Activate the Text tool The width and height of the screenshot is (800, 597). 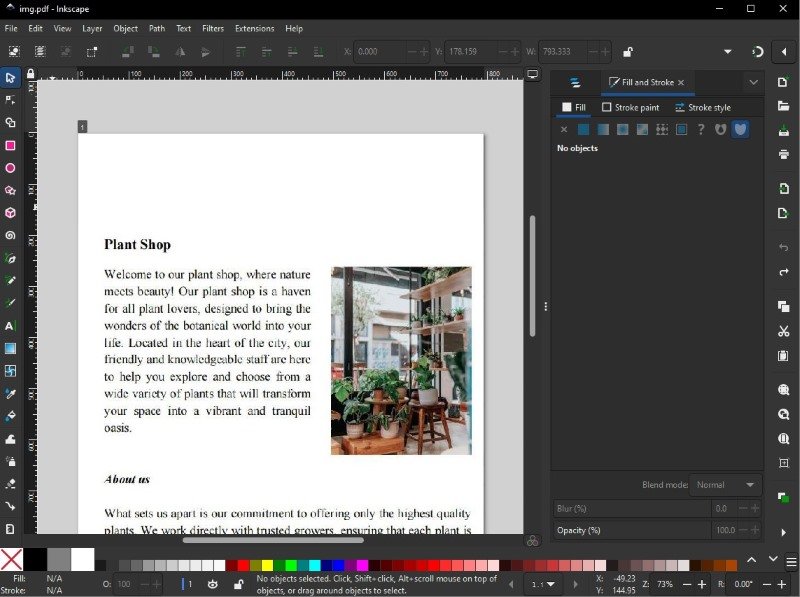click(x=10, y=326)
